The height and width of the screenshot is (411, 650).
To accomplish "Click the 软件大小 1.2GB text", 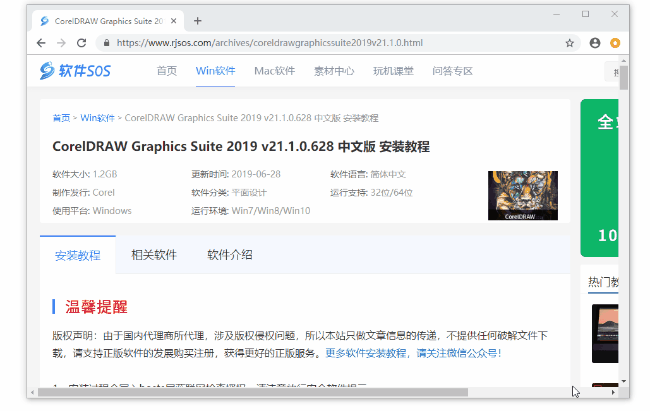I will tap(85, 174).
